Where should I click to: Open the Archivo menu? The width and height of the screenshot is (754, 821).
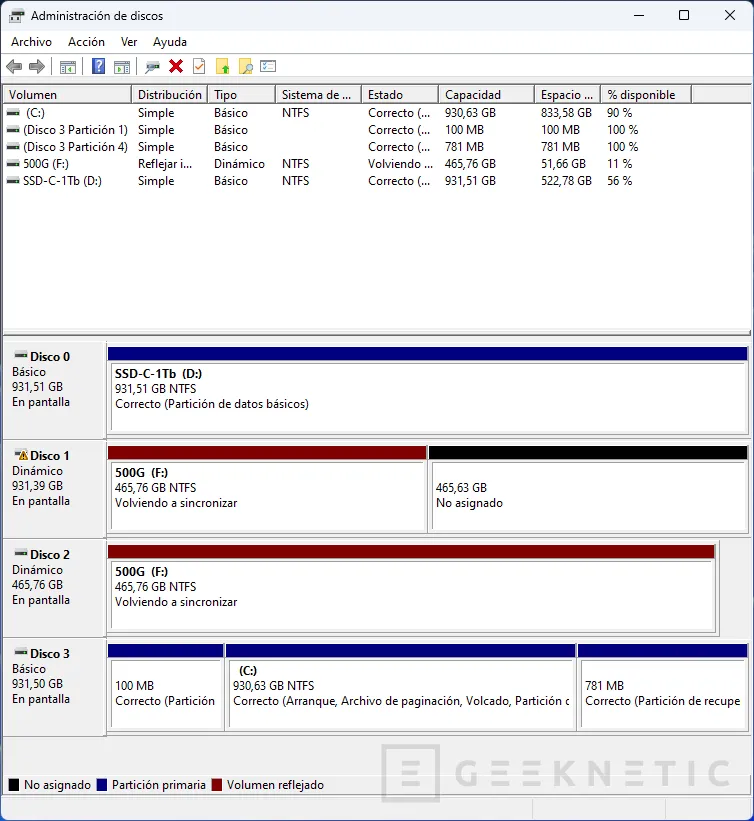pos(31,42)
